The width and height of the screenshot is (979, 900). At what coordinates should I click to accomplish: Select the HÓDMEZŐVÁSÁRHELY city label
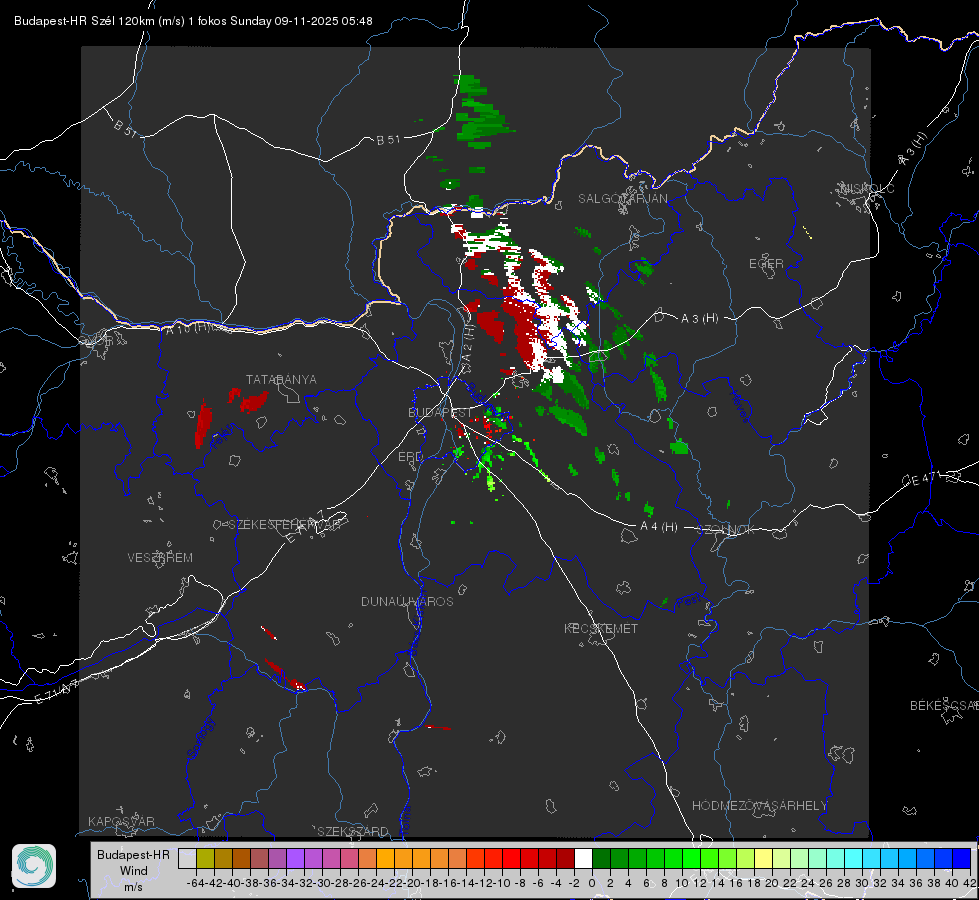coord(759,806)
